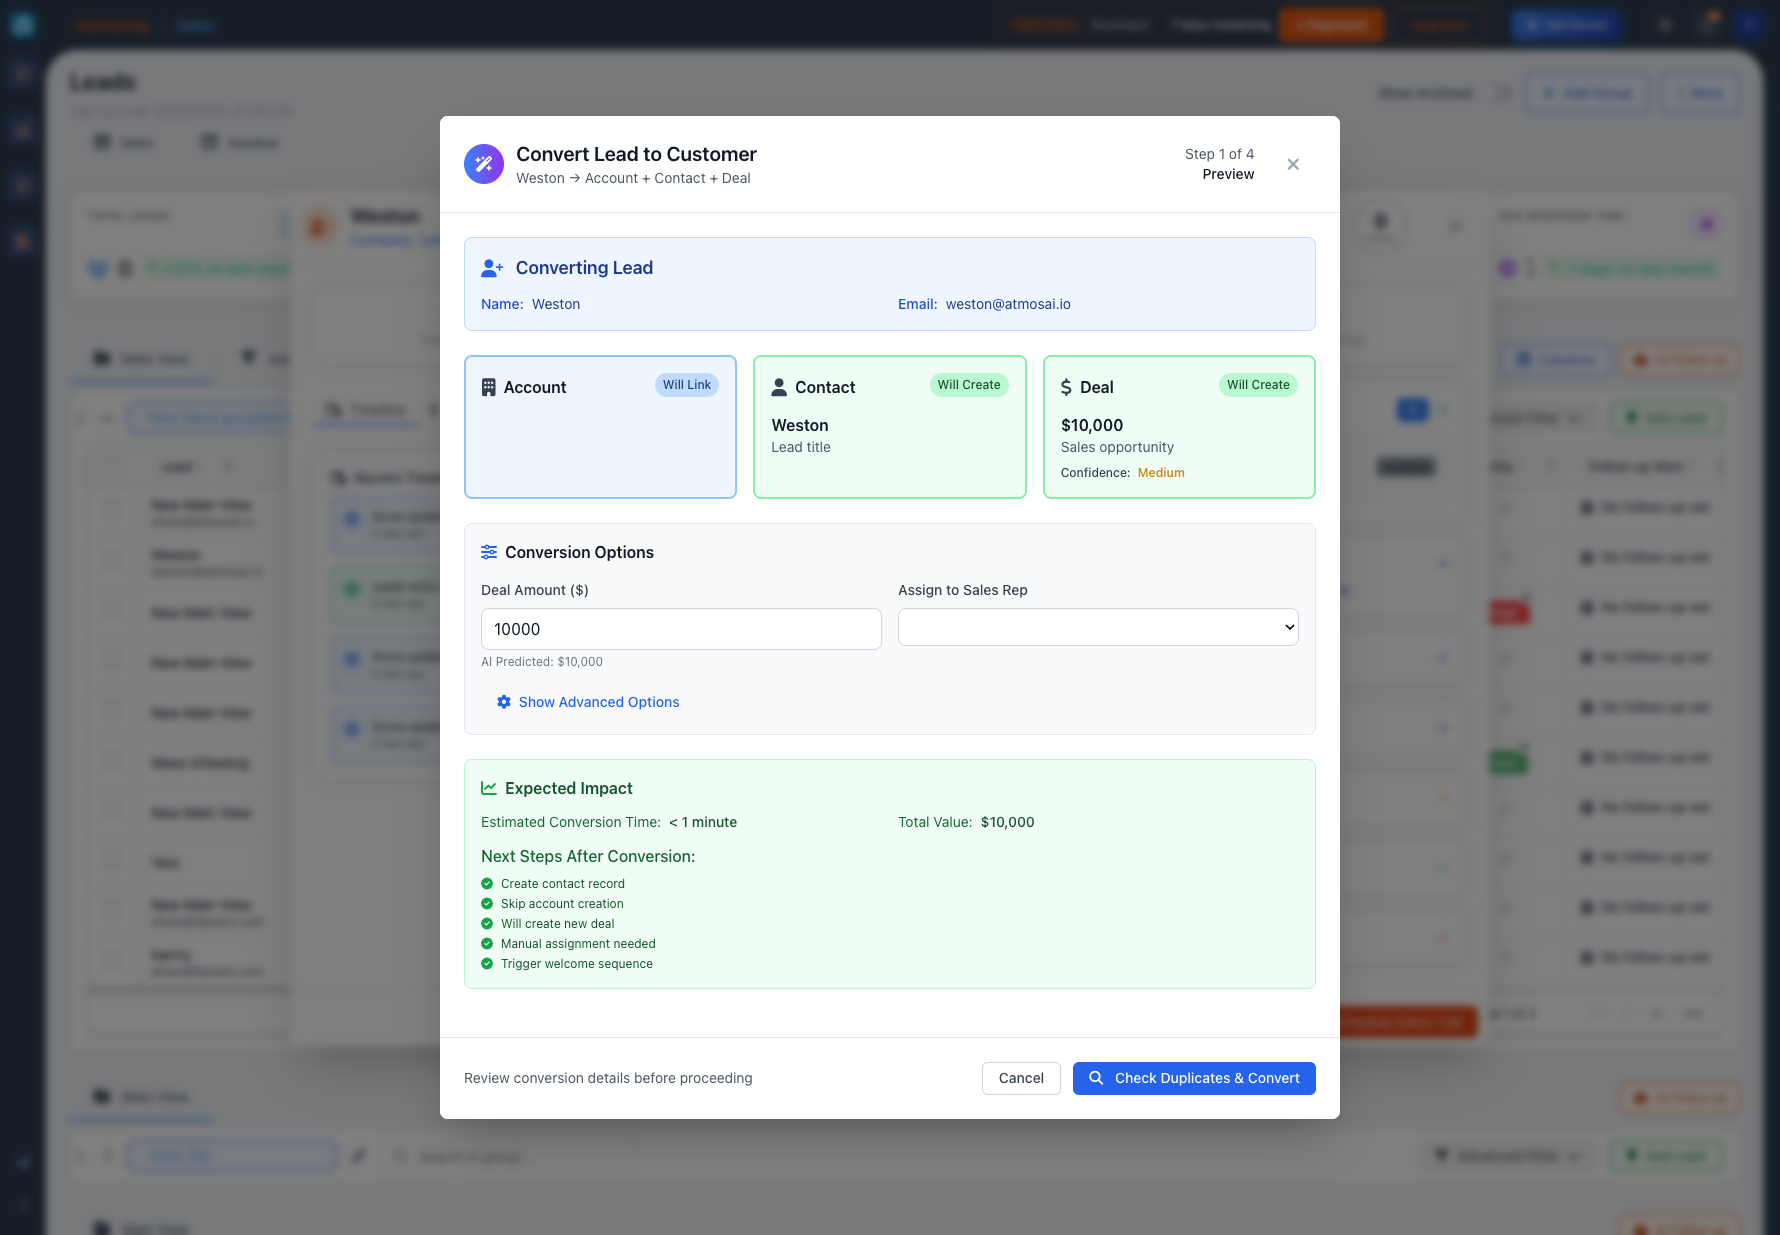
Task: Click the Expected Impact chart icon
Action: 489,788
